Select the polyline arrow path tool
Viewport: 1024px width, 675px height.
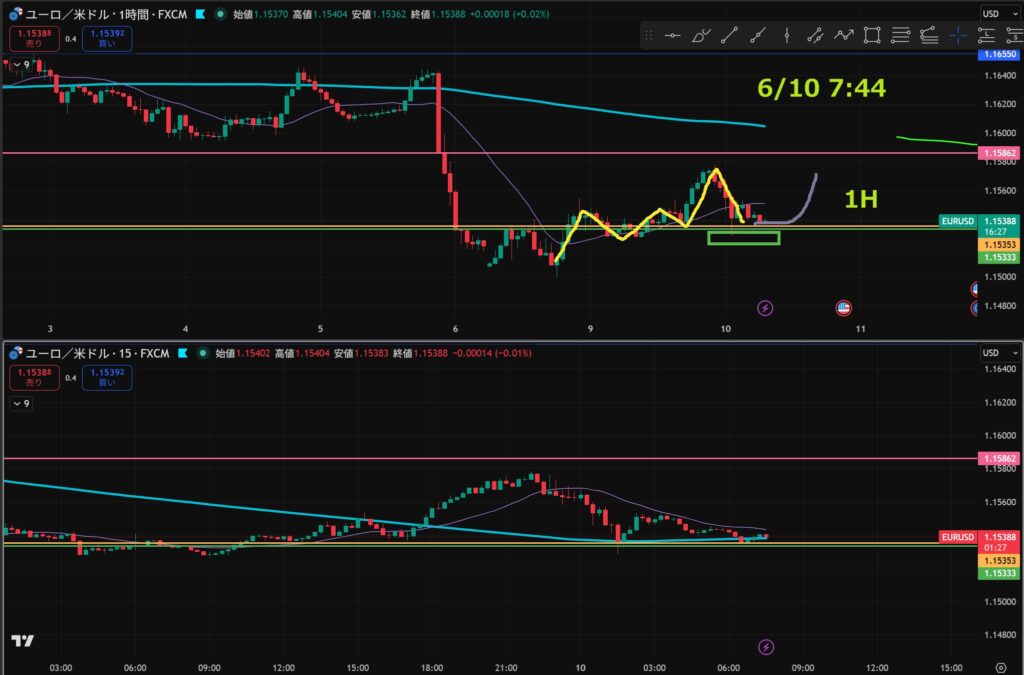(844, 35)
